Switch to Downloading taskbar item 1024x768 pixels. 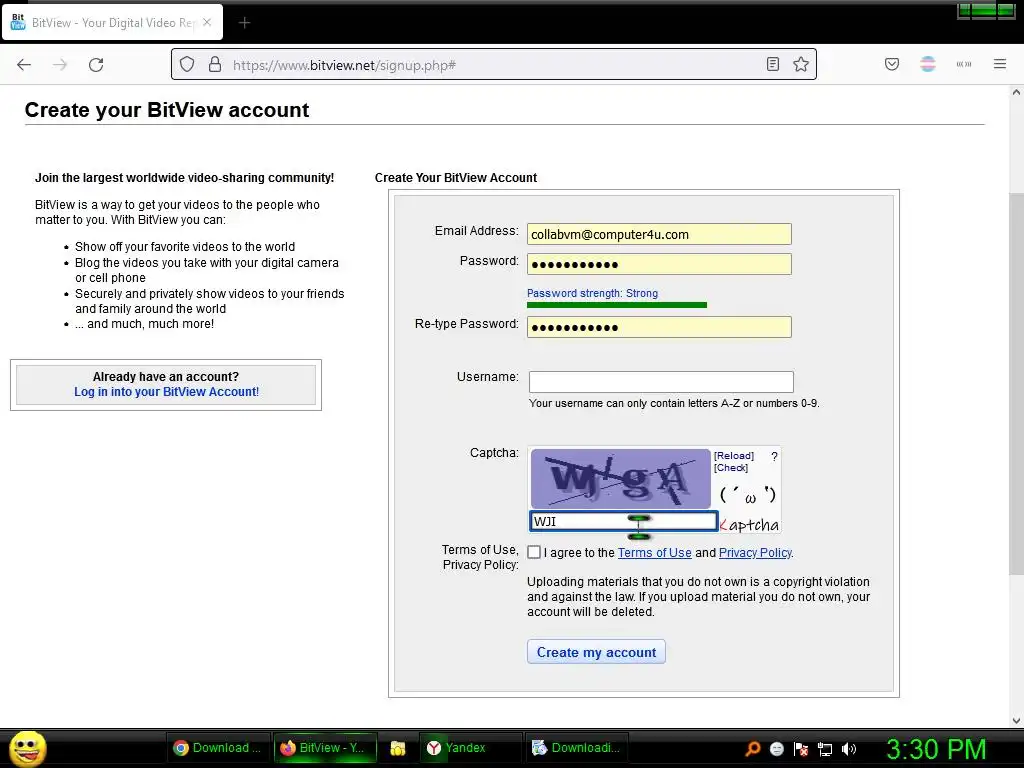pyautogui.click(x=577, y=748)
